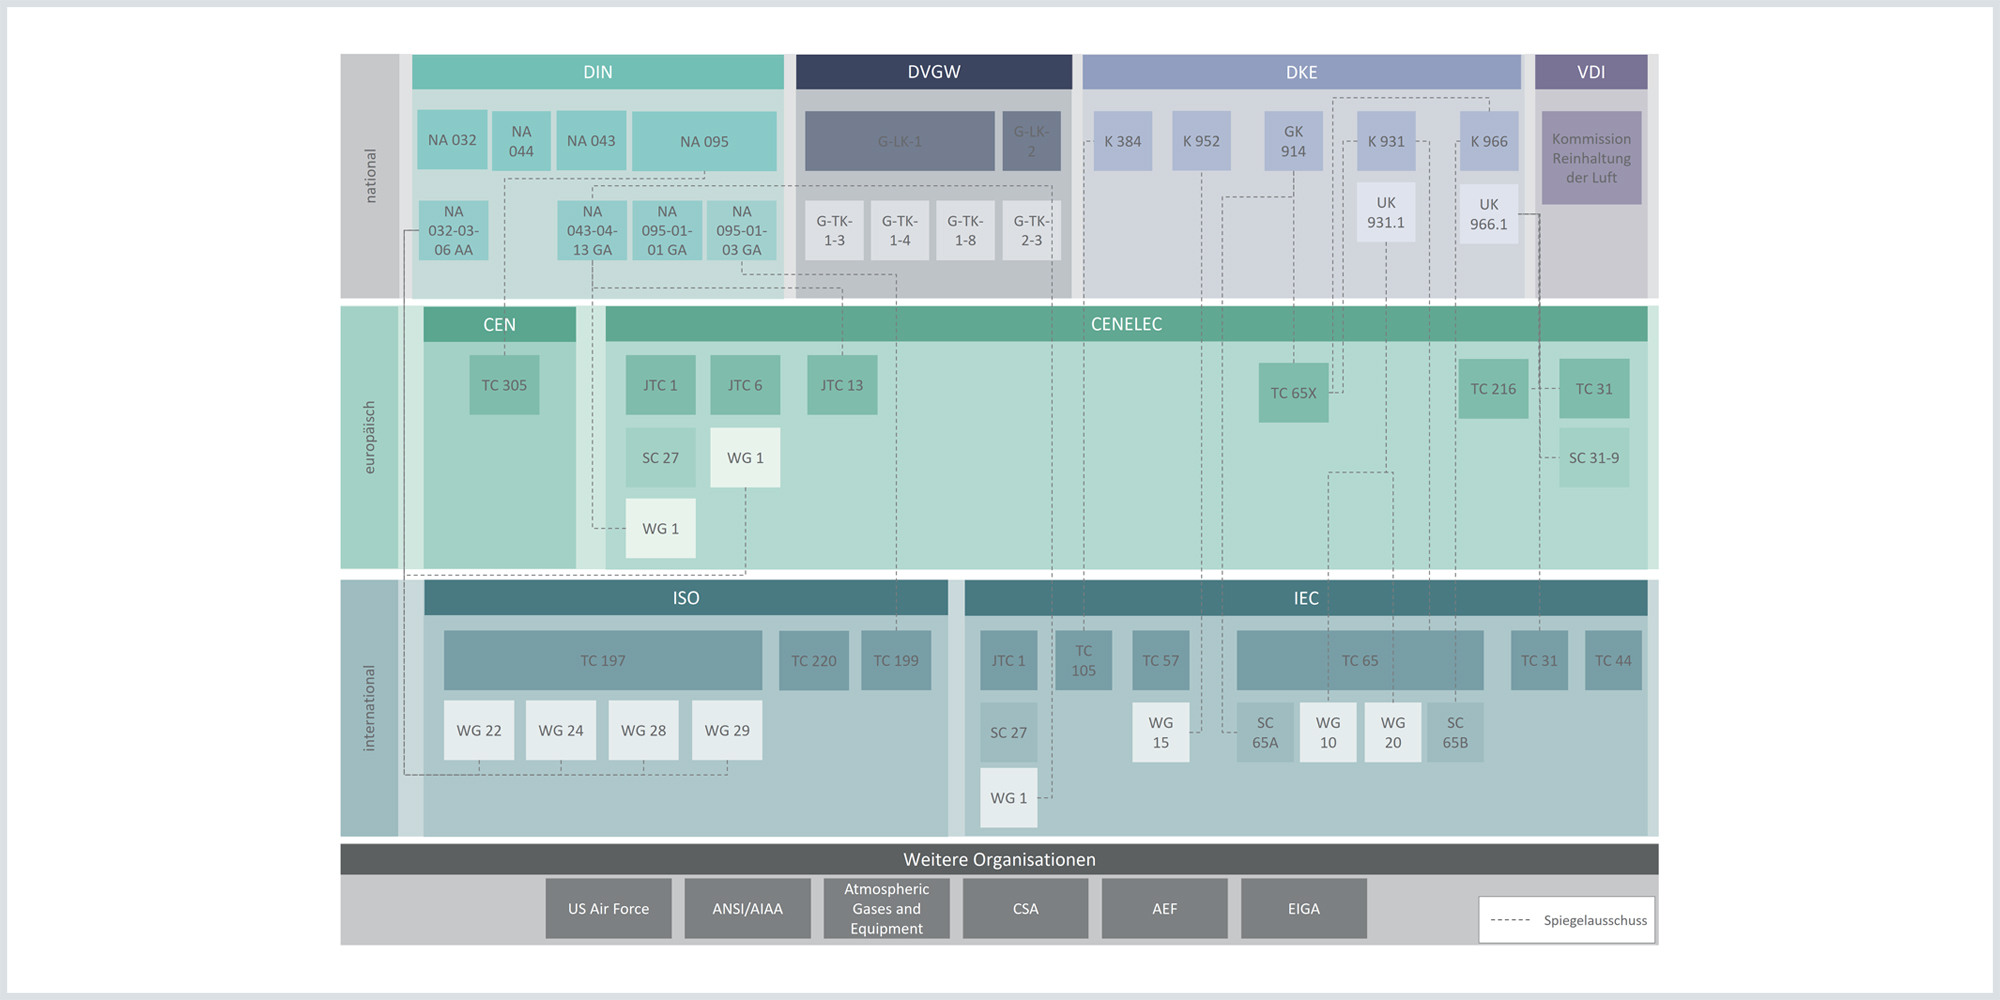Click the NA 032-03-06 AA box
Screen dimensions: 2000x1000
(453, 231)
